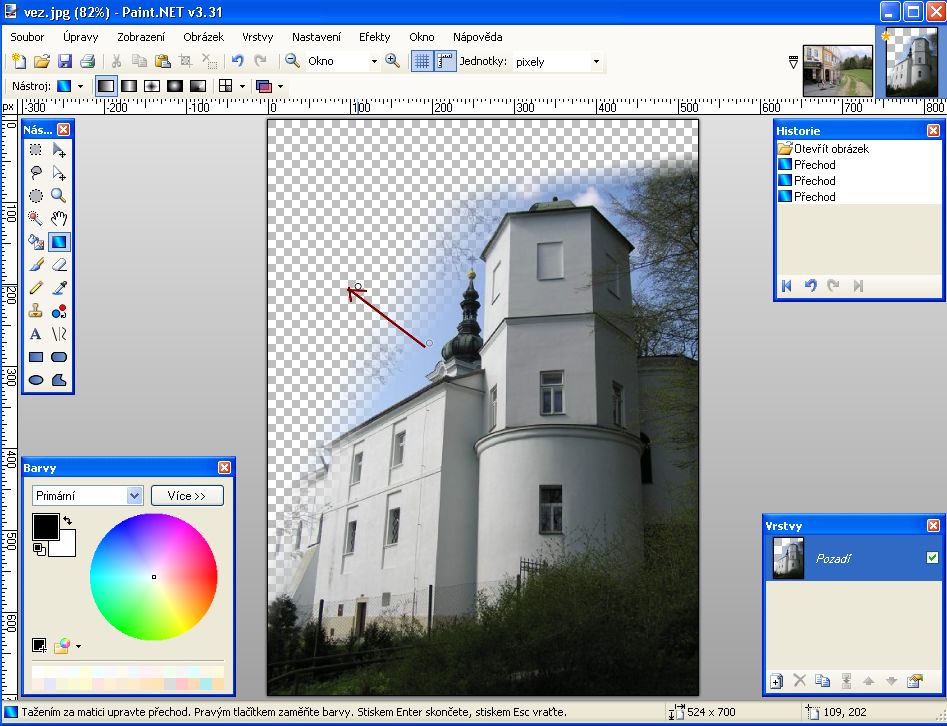The image size is (947, 726).
Task: Pick the Eraser tool
Action: (59, 265)
